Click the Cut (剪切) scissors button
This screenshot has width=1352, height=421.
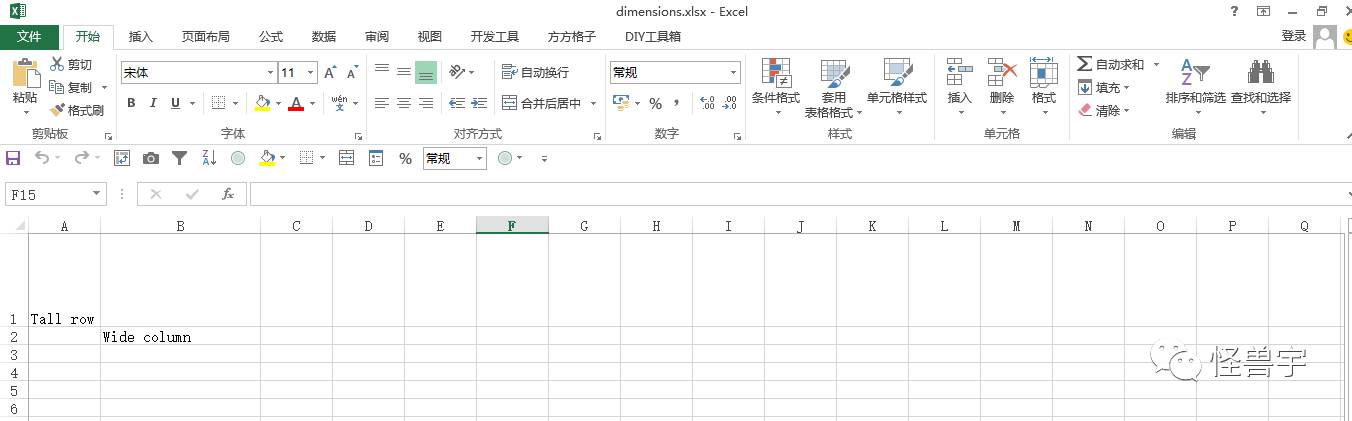(71, 65)
